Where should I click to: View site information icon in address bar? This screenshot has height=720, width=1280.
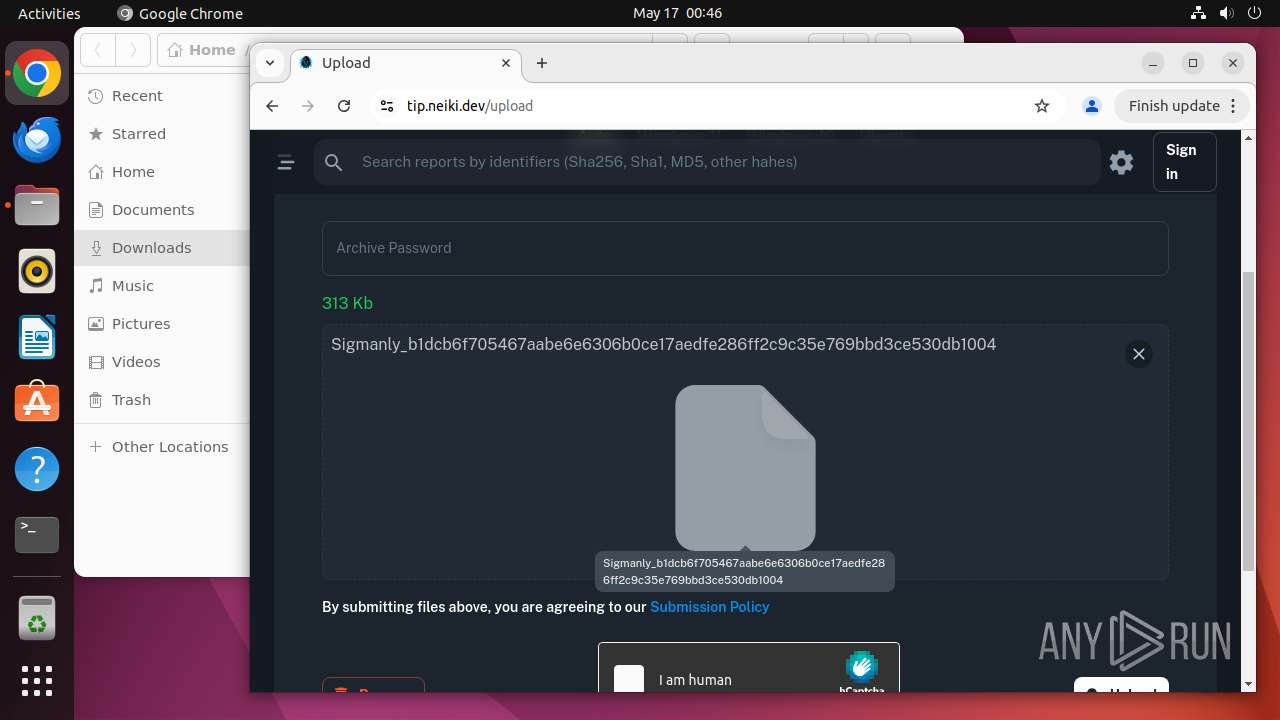(x=387, y=106)
